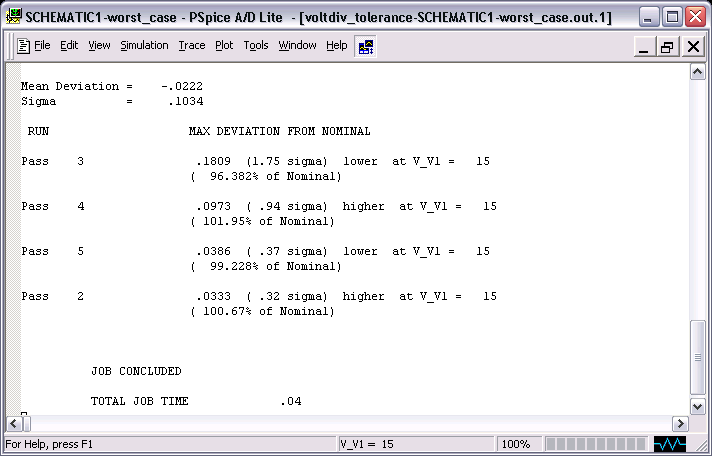
Task: Click the '99.228% of Nominal' text
Action: [x=265, y=266]
